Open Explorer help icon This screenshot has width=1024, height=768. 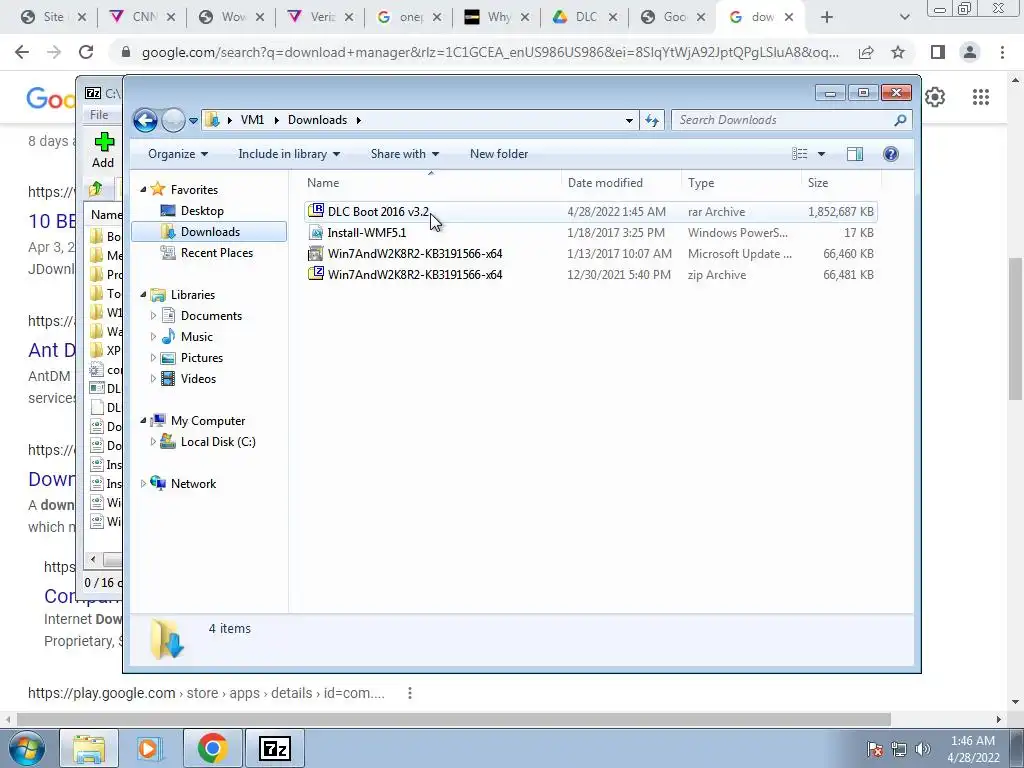(891, 154)
